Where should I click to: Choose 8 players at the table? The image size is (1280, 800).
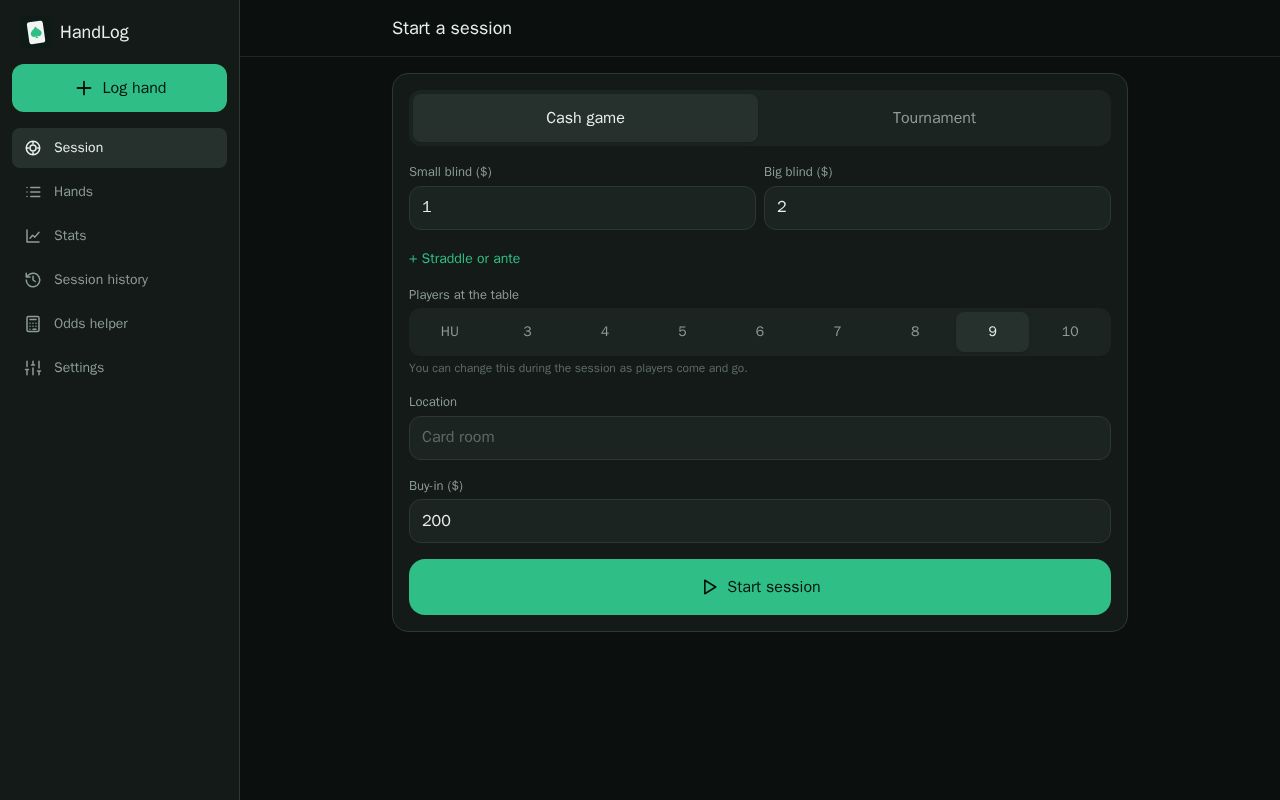point(915,332)
